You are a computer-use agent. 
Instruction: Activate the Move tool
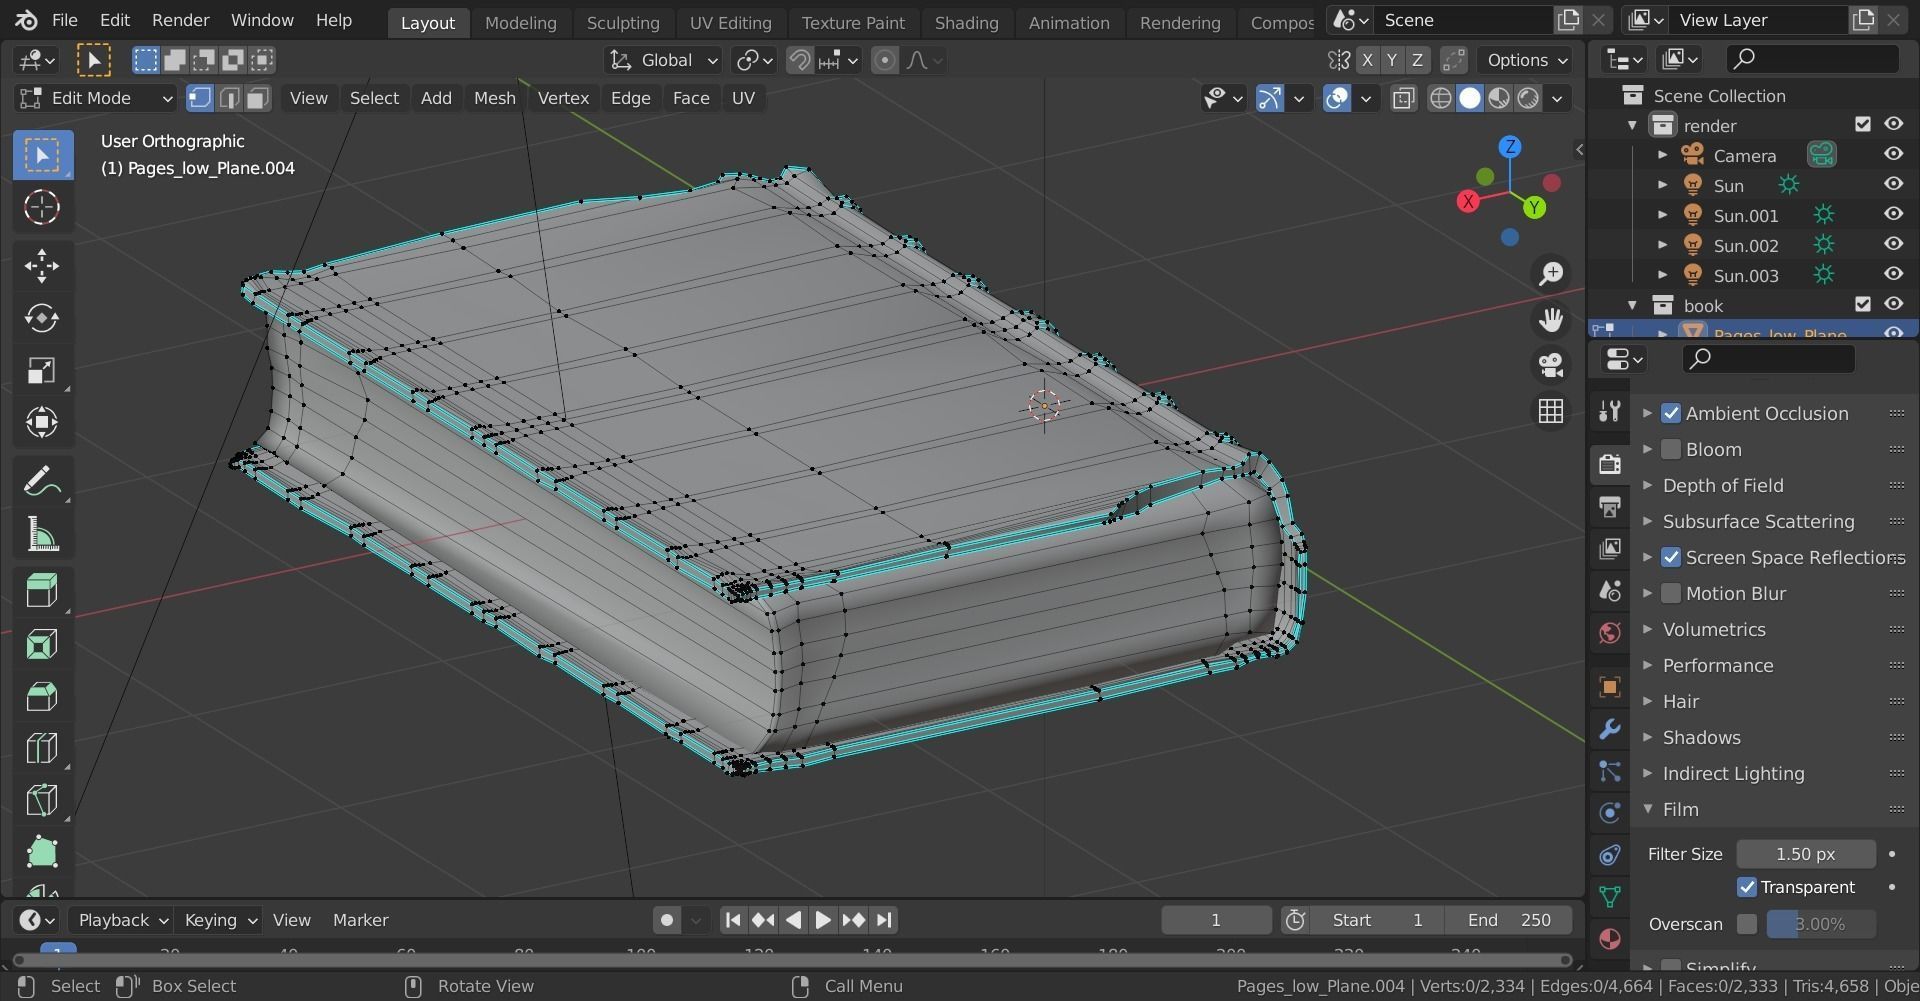(x=42, y=265)
